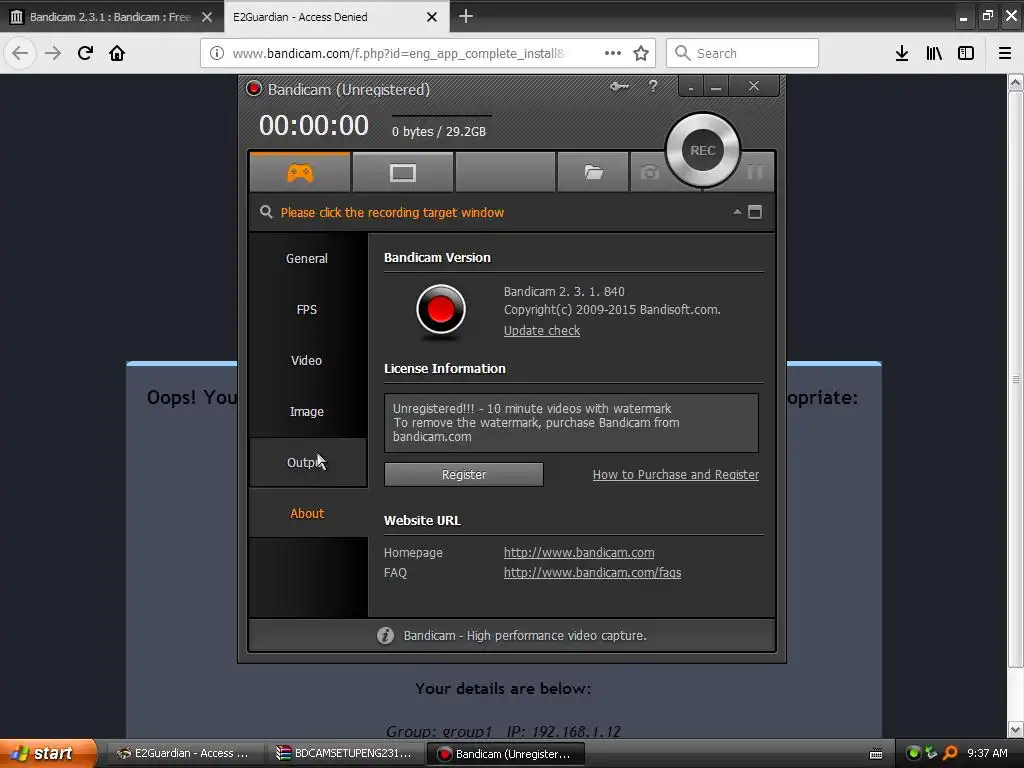Click the Firefox address bar URL

tap(398, 54)
